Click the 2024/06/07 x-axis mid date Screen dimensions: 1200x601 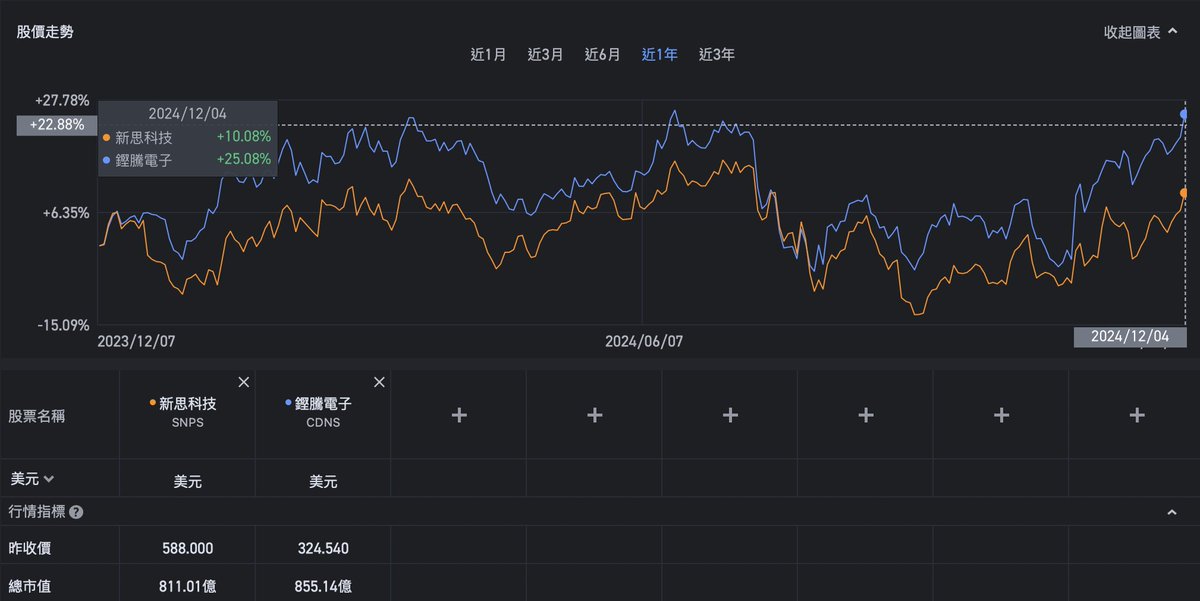[x=644, y=341]
